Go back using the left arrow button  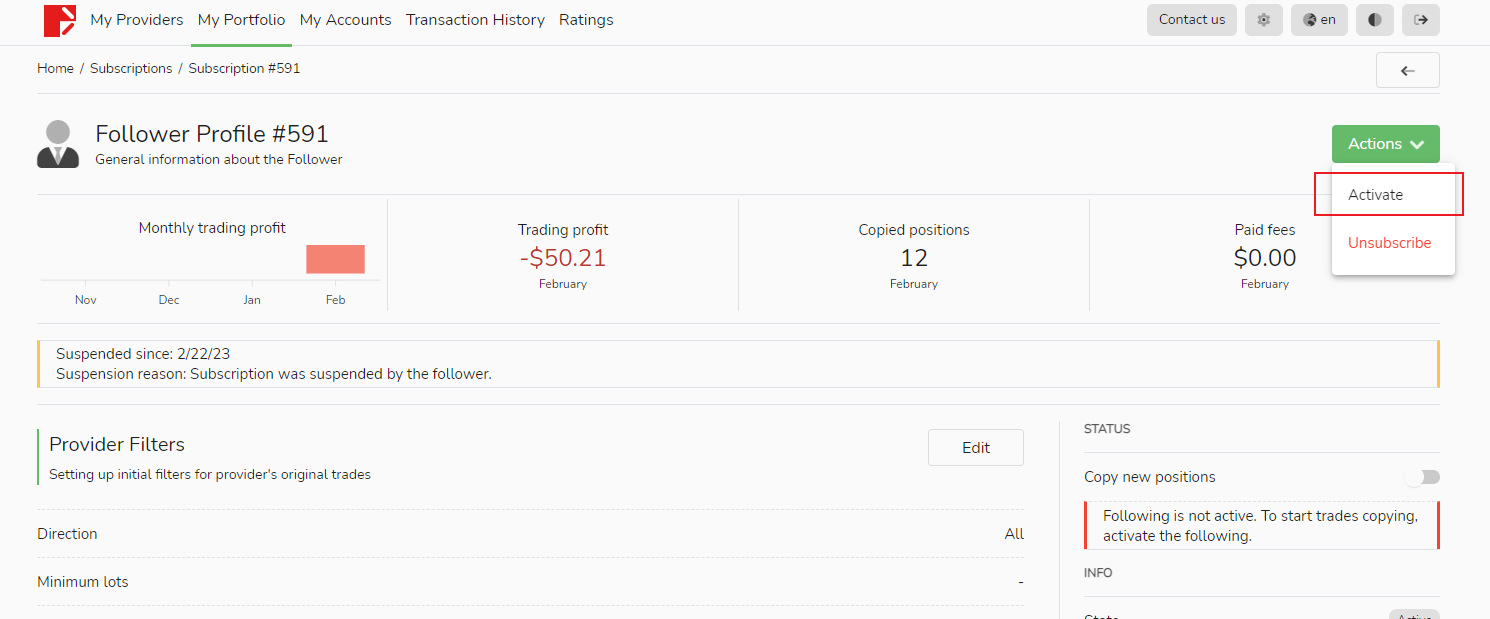pyautogui.click(x=1407, y=71)
